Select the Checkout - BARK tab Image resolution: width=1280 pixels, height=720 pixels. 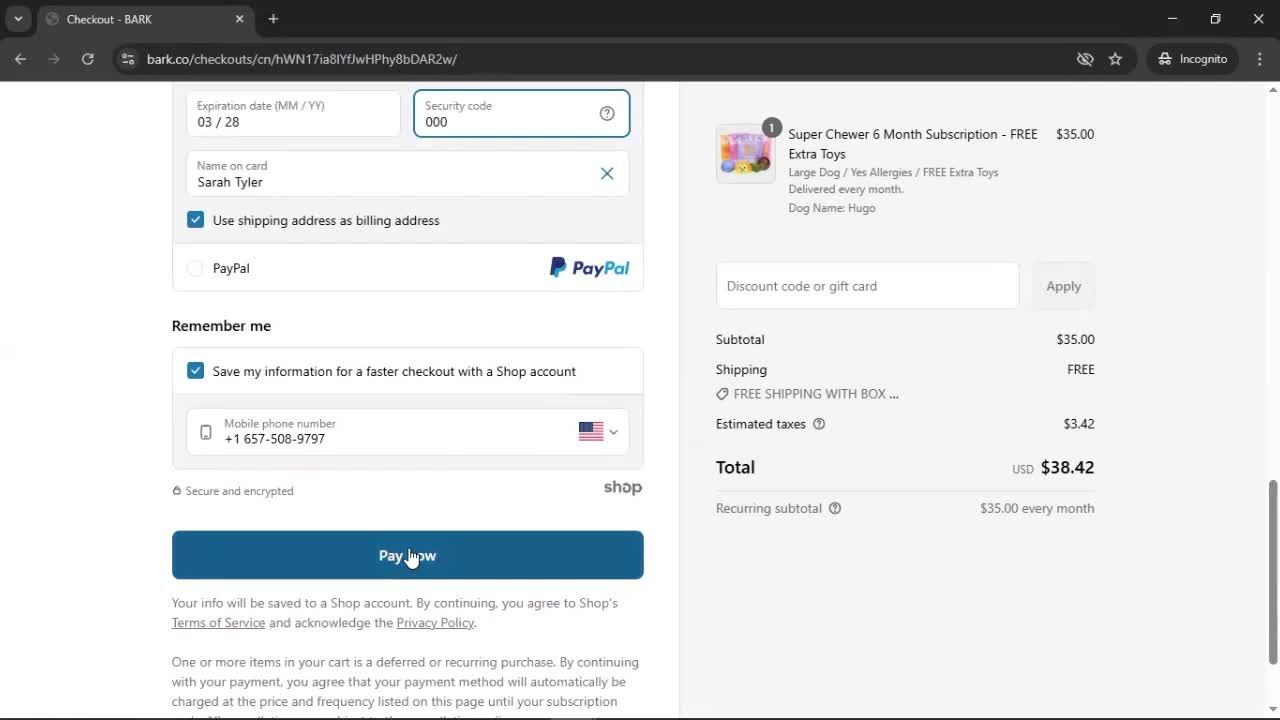click(145, 19)
